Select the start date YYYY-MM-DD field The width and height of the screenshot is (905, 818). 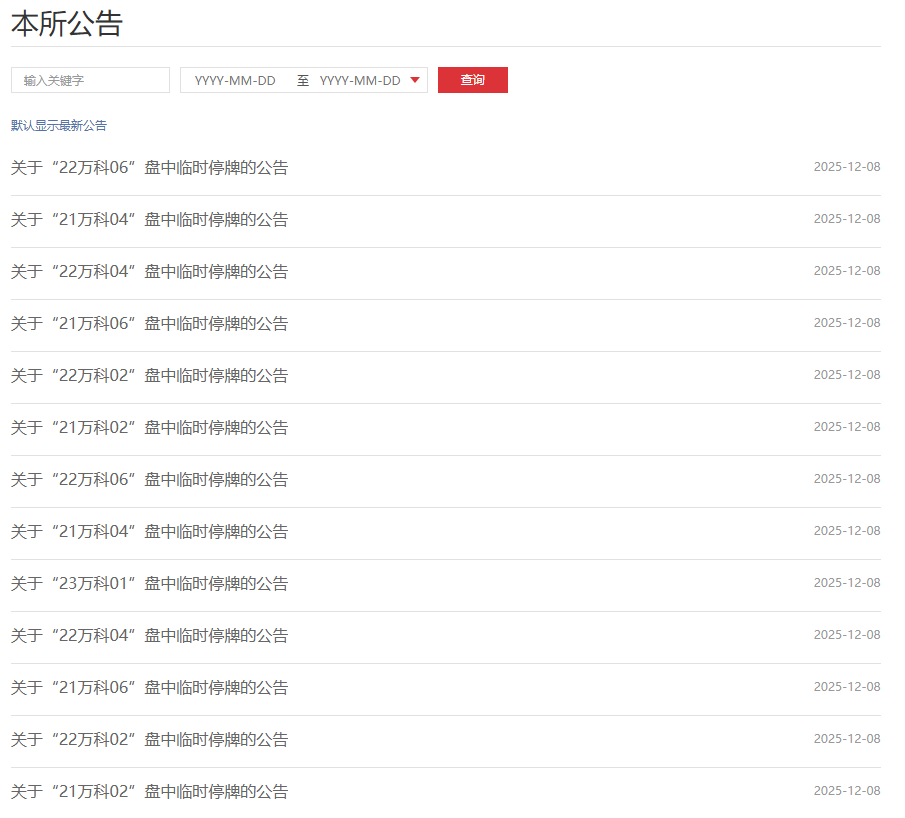click(x=235, y=81)
